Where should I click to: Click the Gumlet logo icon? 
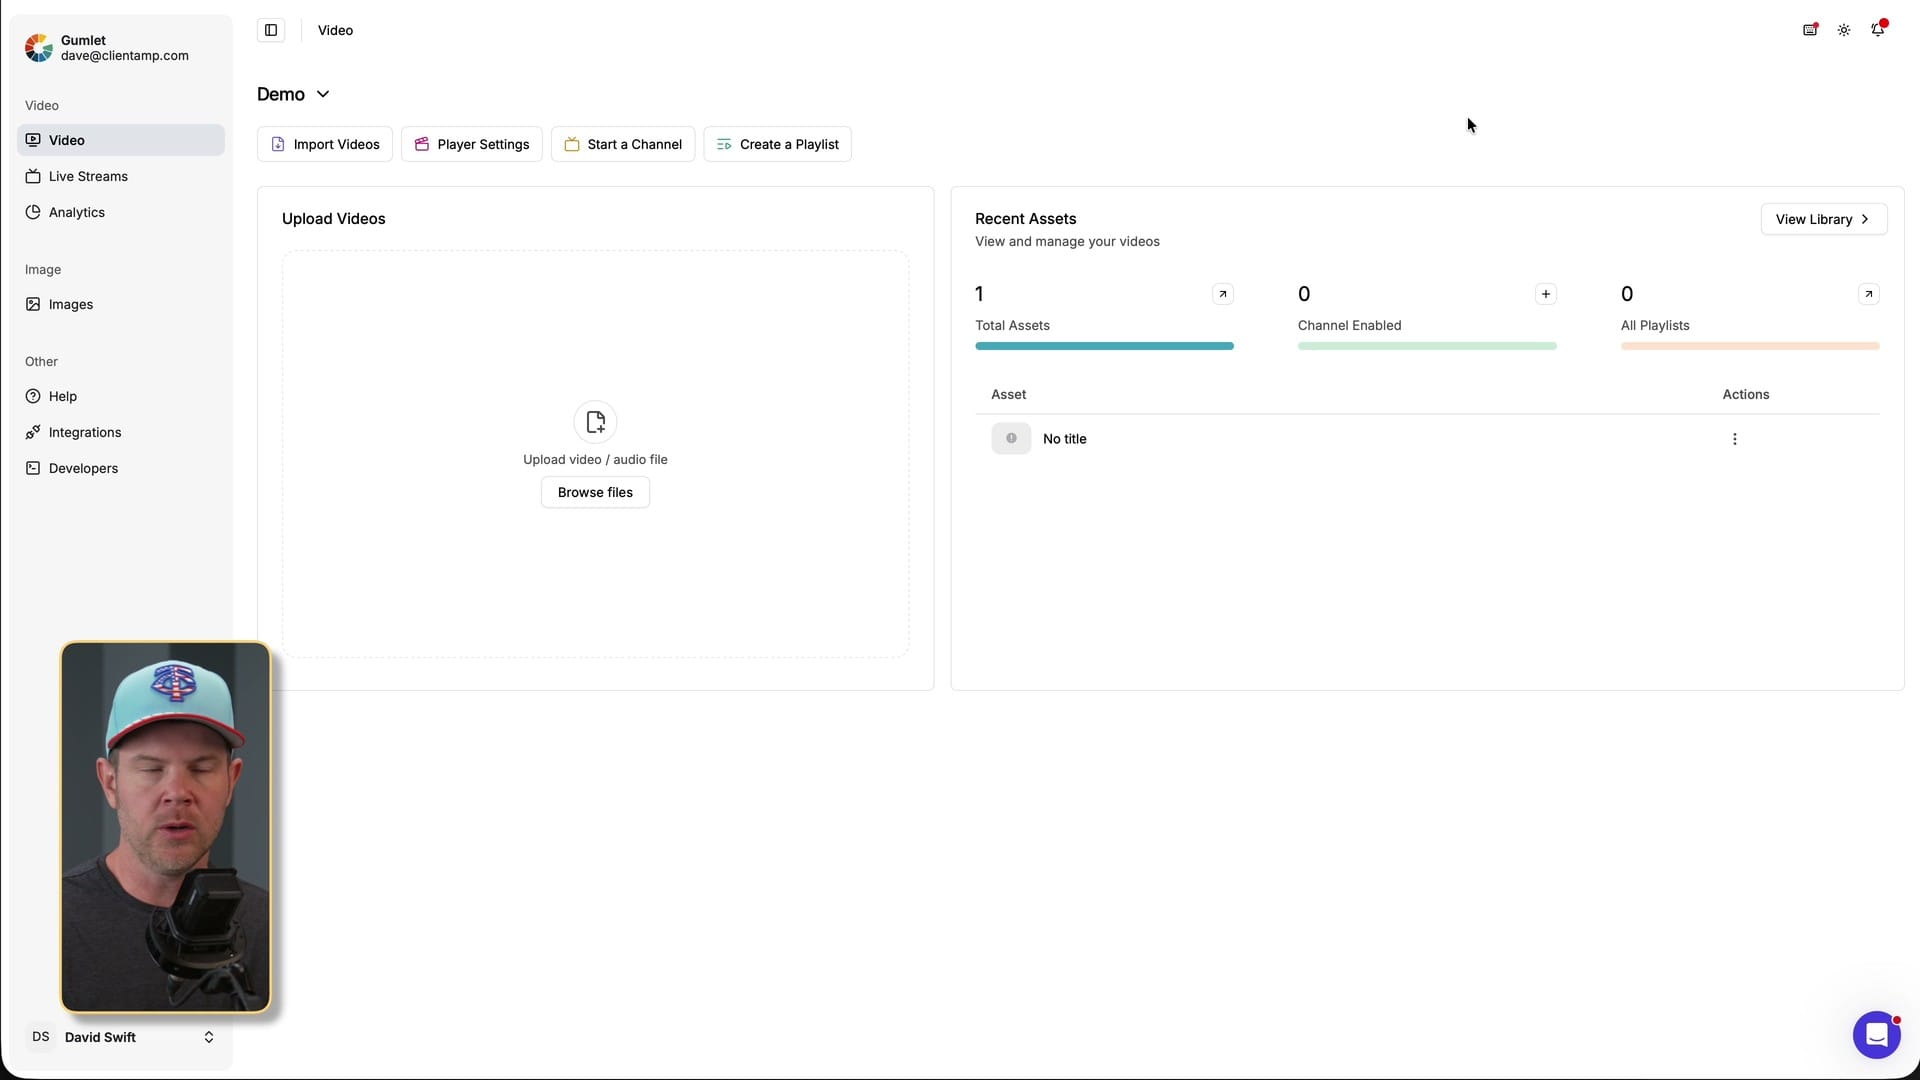pos(38,47)
